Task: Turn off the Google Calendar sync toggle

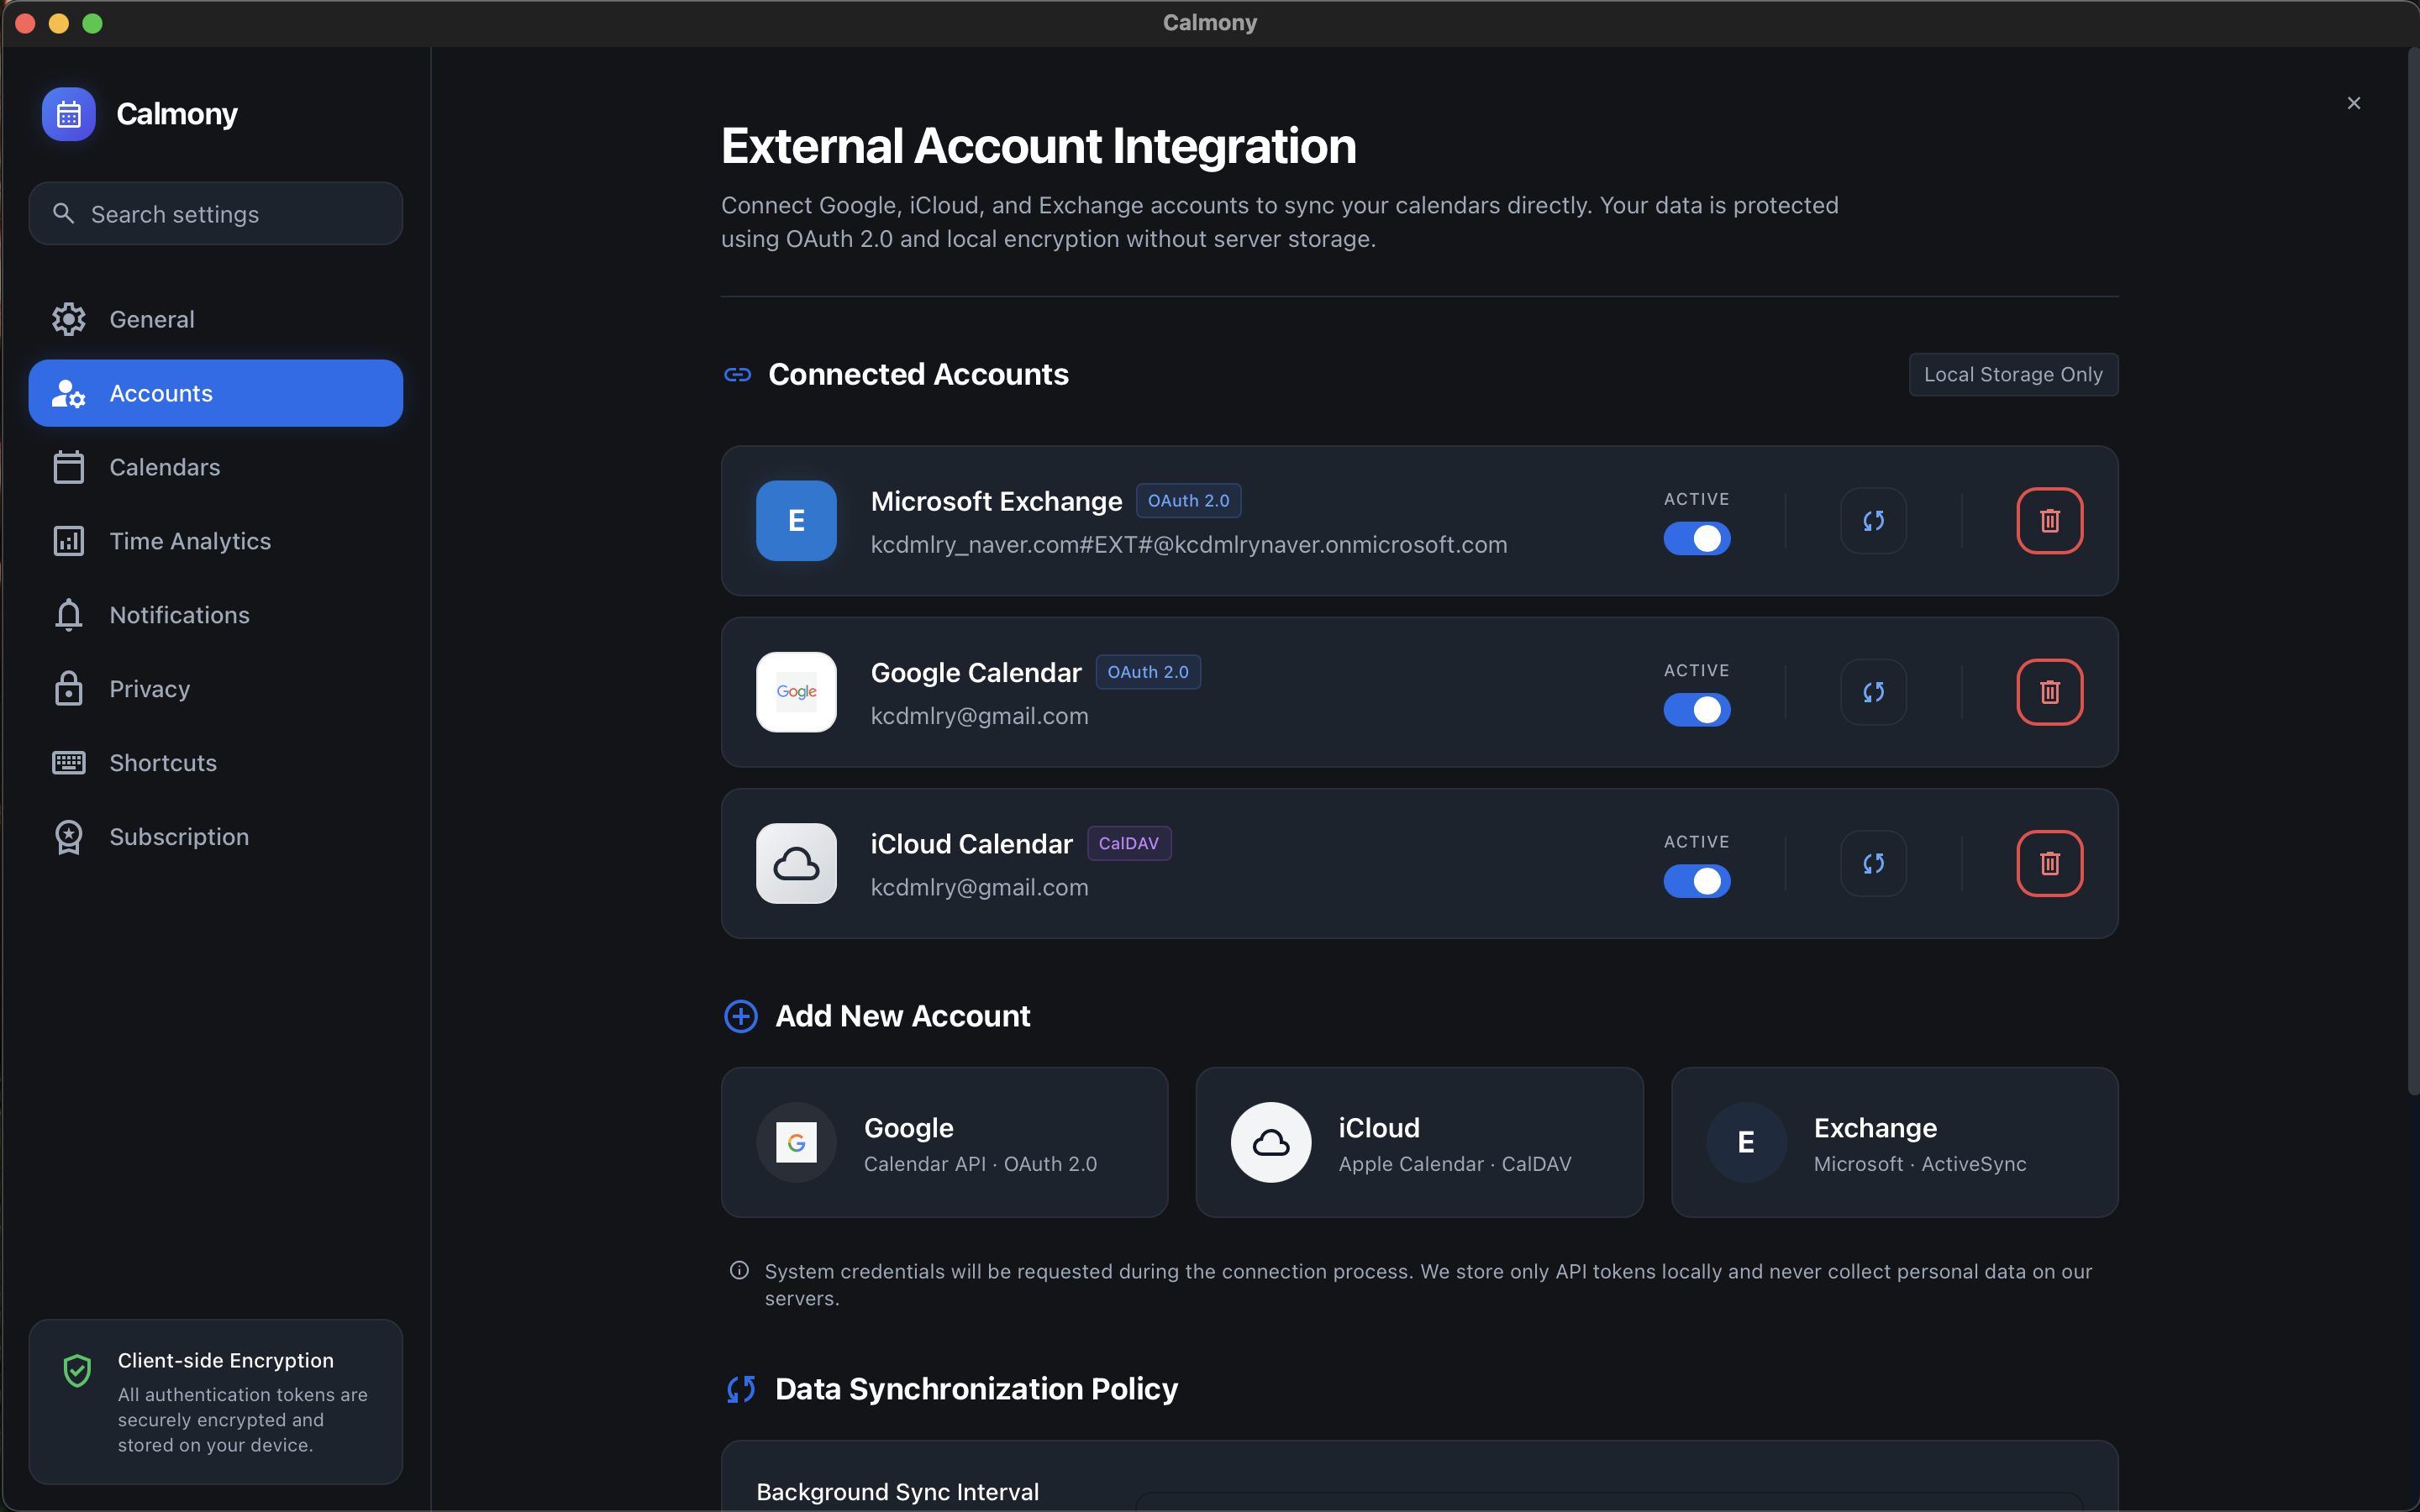Action: pyautogui.click(x=1697, y=710)
